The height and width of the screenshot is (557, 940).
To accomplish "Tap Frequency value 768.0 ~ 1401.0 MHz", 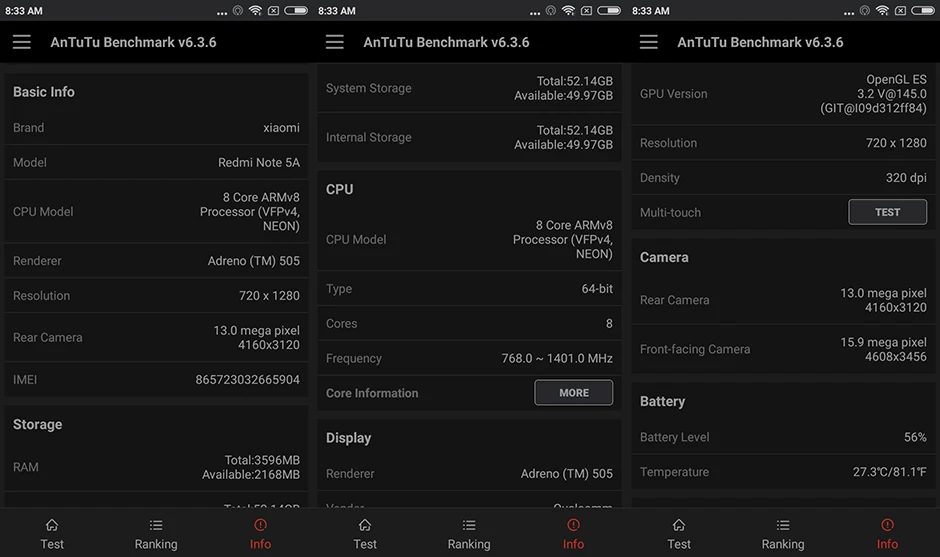I will 557,359.
